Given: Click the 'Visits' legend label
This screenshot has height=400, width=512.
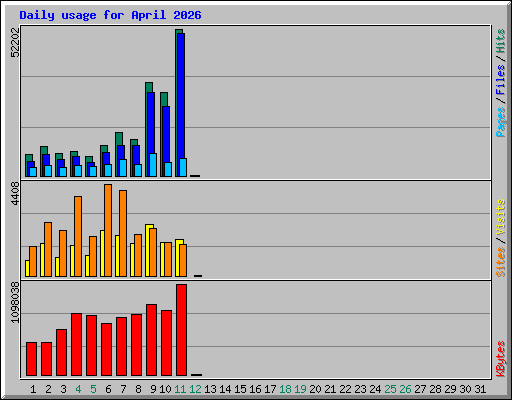Looking at the screenshot, I should click(x=500, y=217).
